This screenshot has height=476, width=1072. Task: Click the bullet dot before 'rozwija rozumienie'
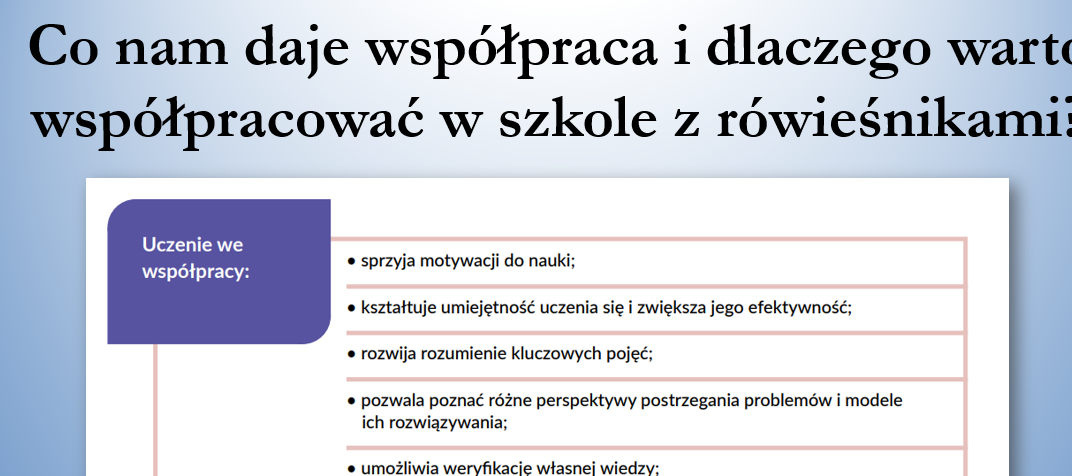pos(352,354)
